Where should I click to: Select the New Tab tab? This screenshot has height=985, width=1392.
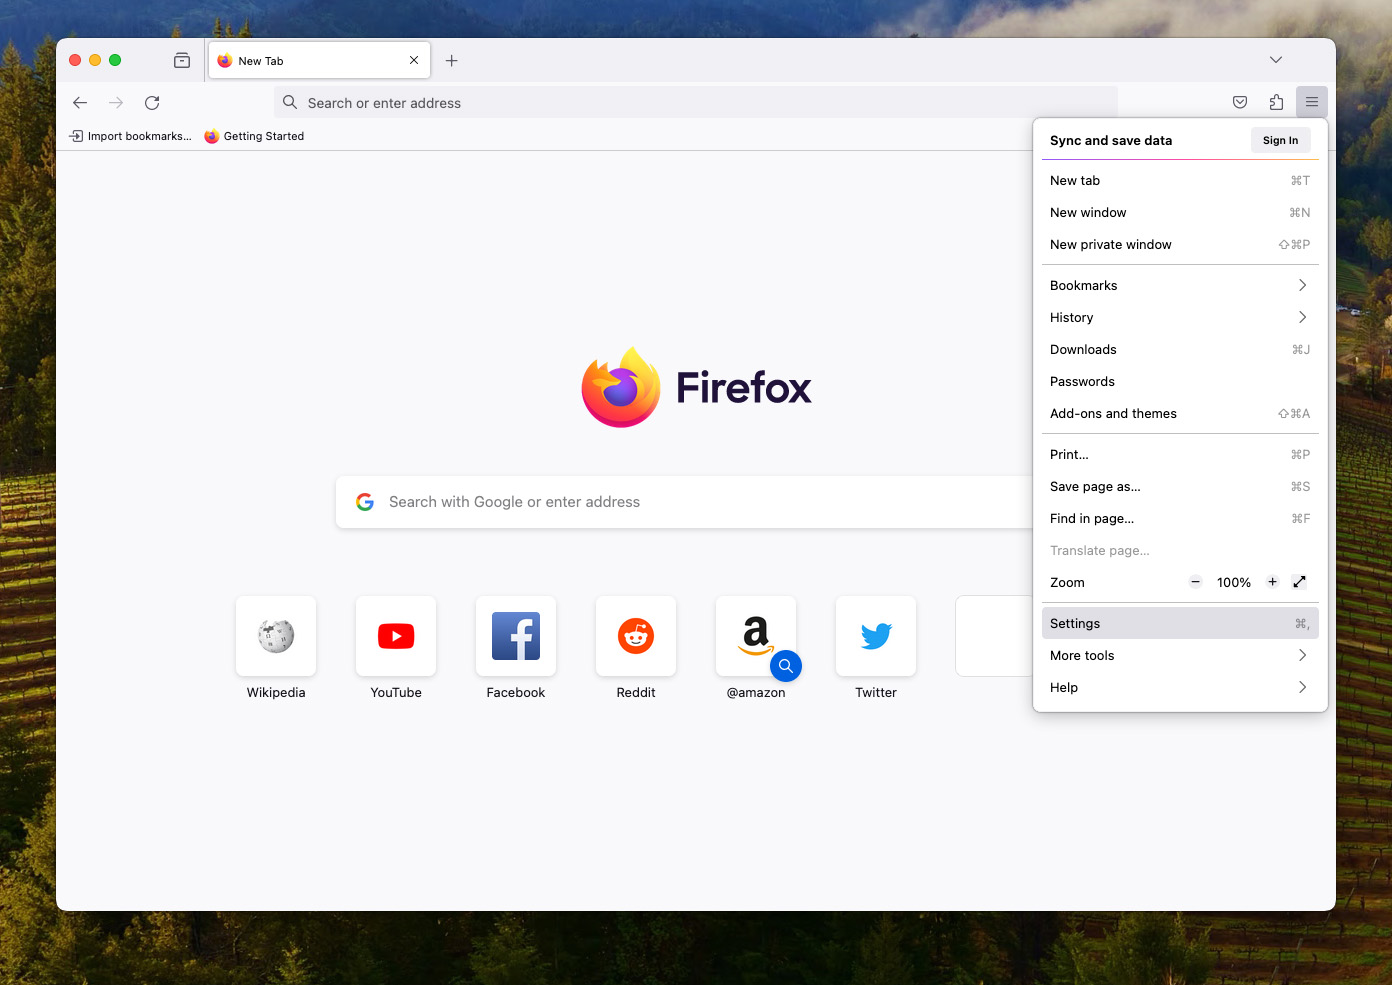tap(319, 60)
